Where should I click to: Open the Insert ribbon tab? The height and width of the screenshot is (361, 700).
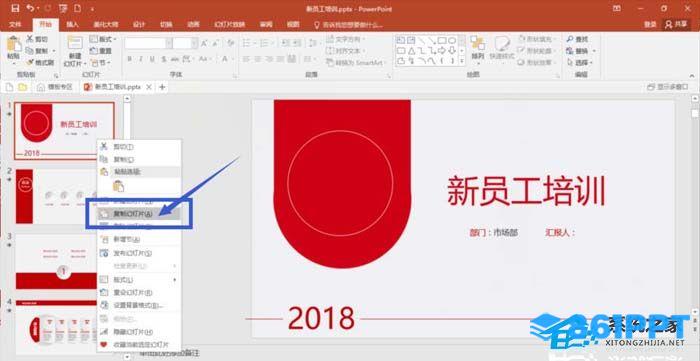coord(73,25)
